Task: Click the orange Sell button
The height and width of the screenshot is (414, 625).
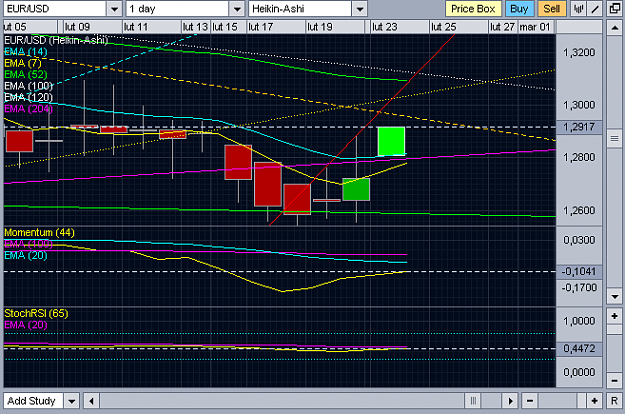Action: [552, 9]
